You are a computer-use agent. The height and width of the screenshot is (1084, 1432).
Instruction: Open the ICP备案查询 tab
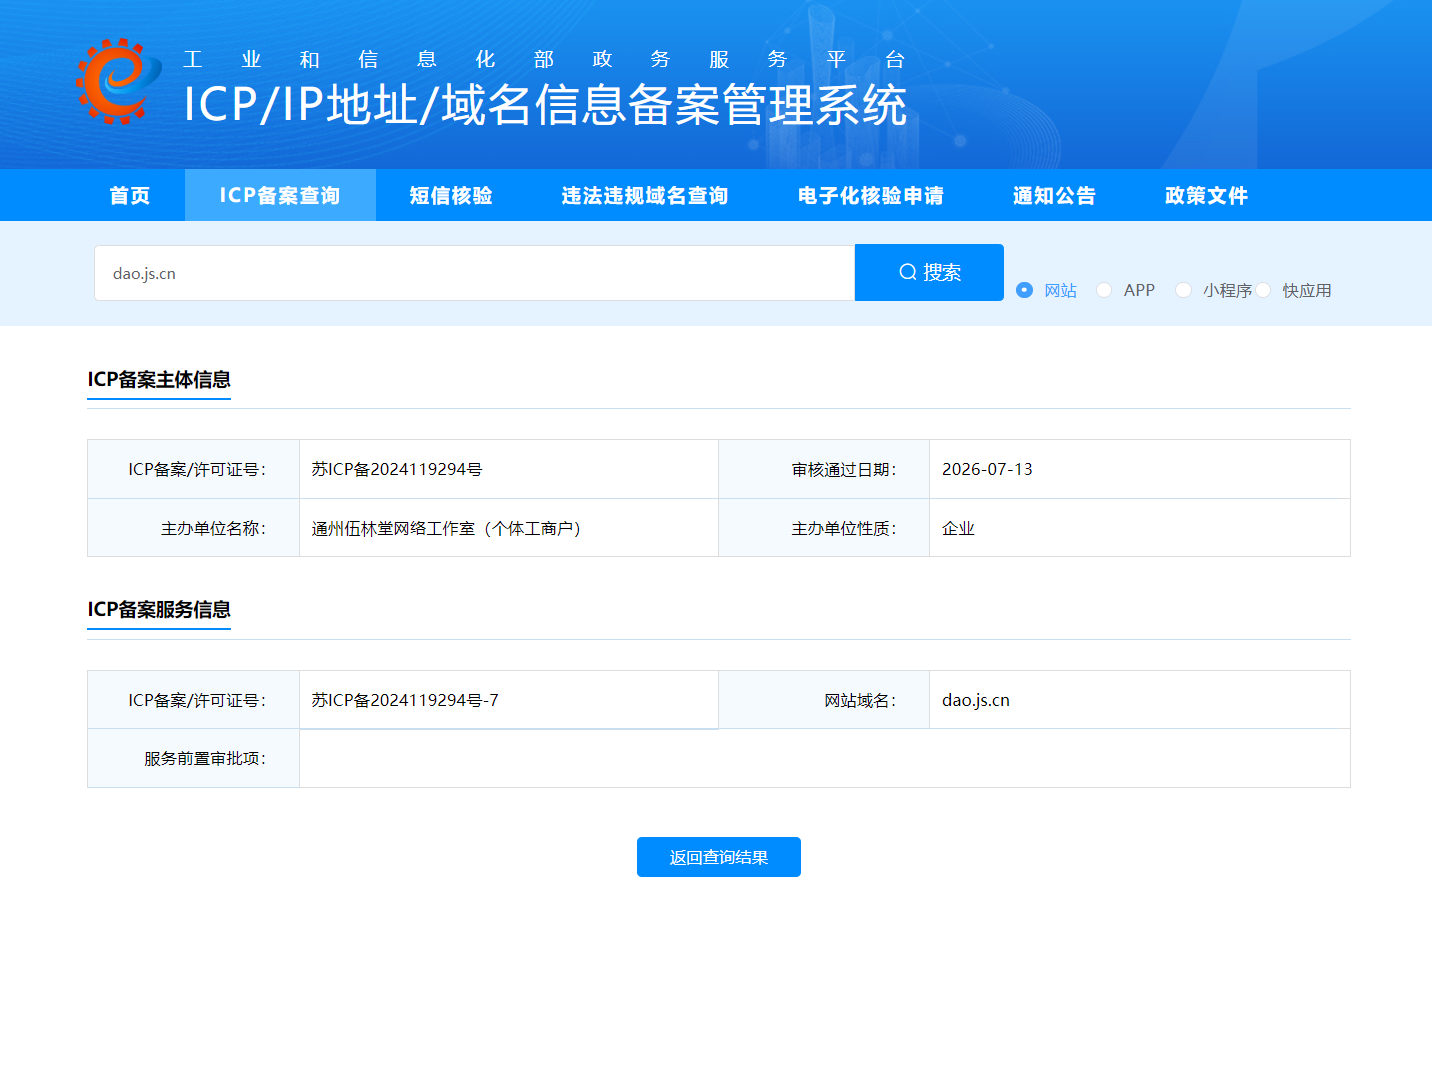pyautogui.click(x=280, y=195)
